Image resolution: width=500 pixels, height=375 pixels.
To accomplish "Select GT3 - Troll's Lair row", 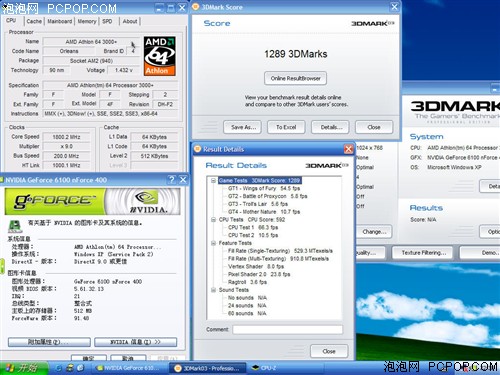I will (x=258, y=204).
